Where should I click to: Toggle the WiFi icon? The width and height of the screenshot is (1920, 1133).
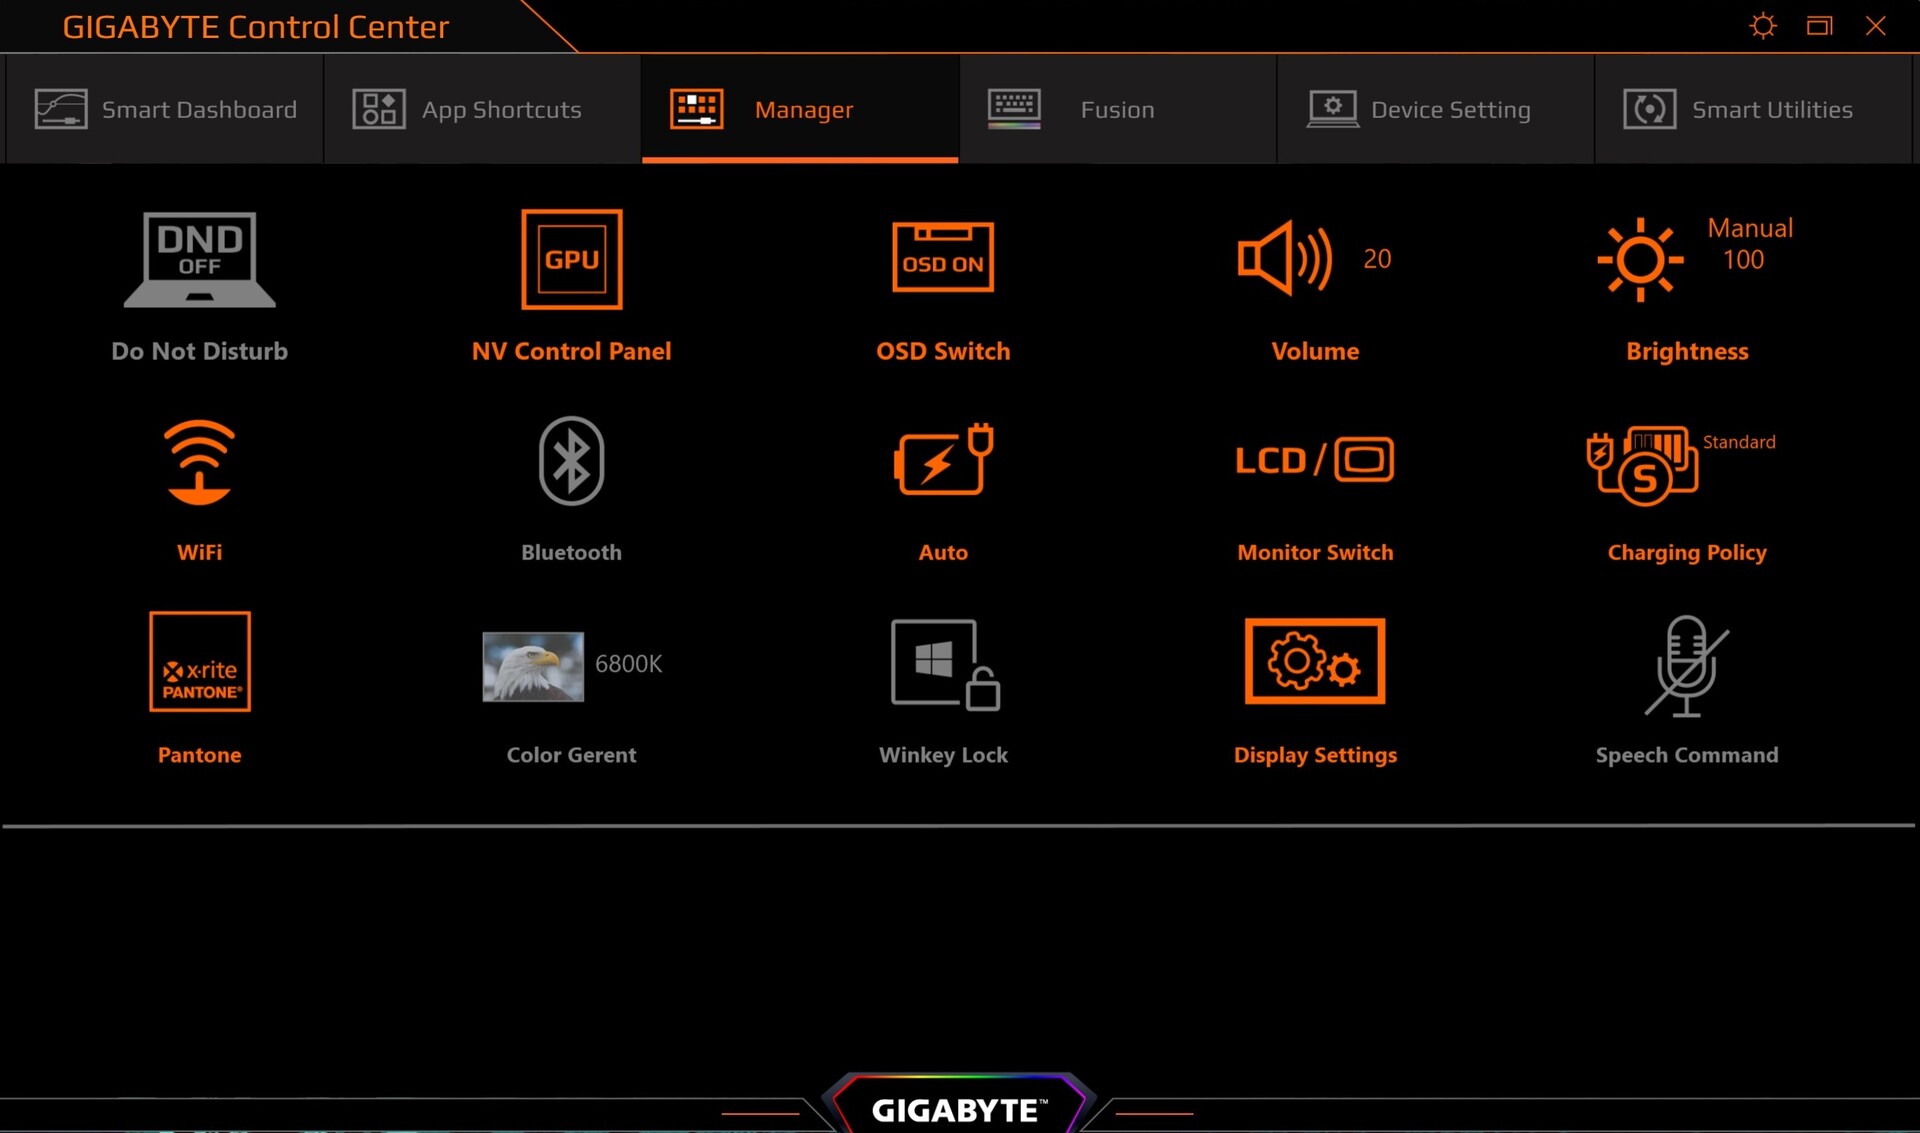200,462
